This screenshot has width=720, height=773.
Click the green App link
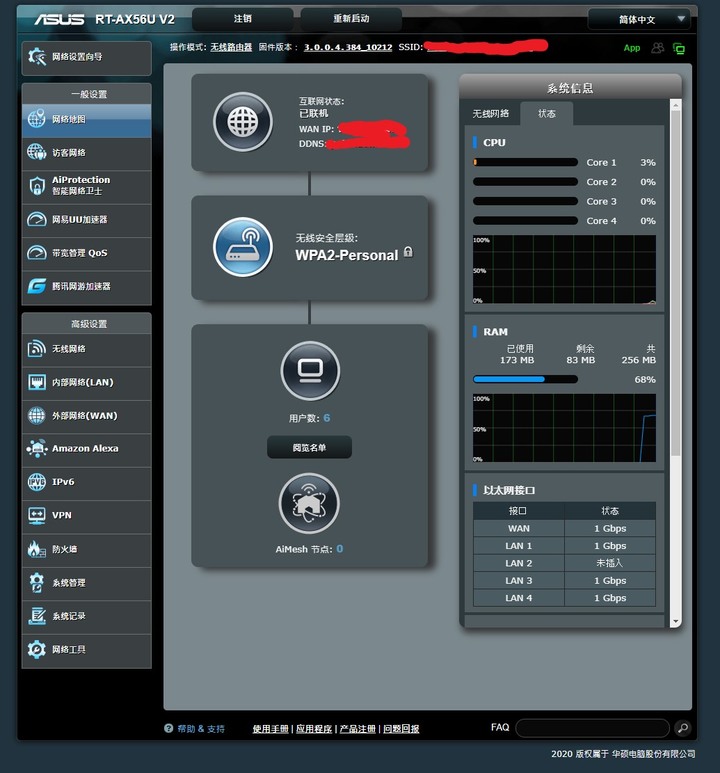click(x=632, y=48)
